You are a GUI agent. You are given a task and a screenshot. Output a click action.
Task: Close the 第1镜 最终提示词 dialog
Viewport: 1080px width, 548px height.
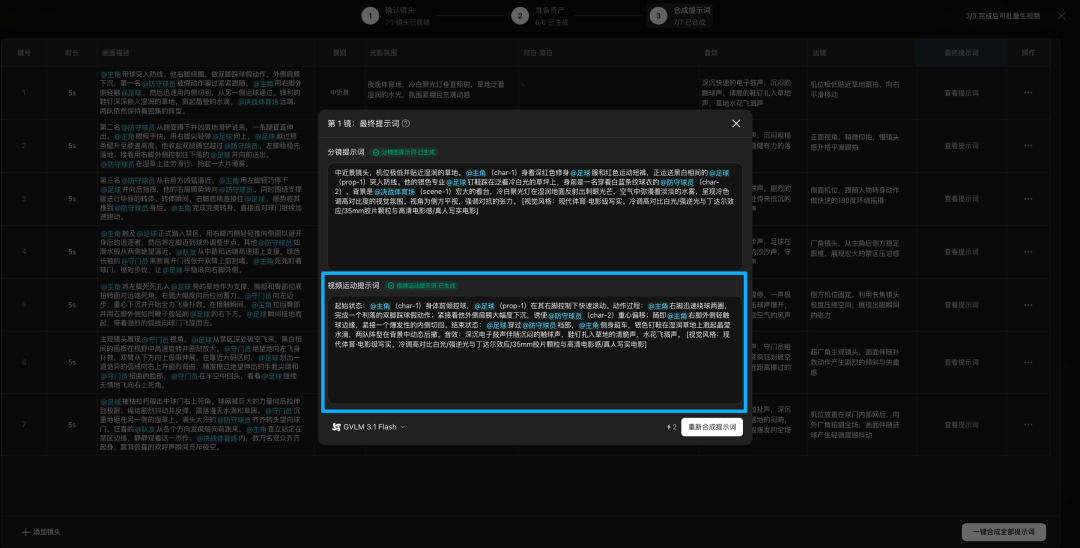(x=736, y=123)
